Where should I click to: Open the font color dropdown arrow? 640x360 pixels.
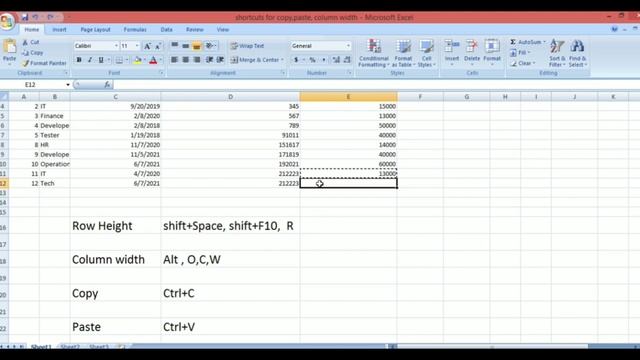(x=160, y=60)
